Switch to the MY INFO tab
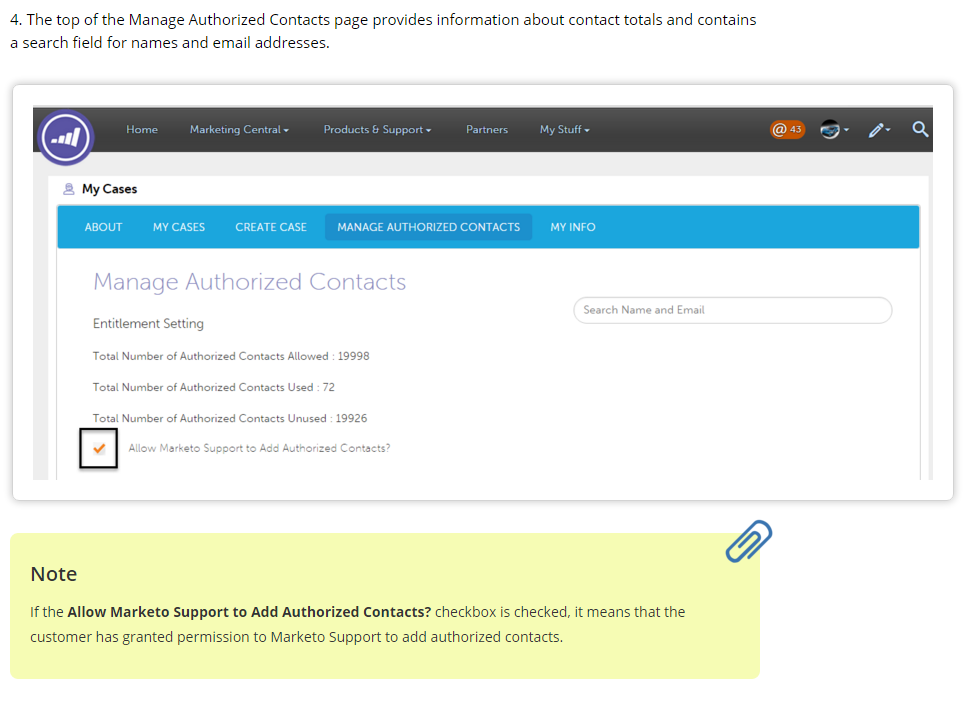This screenshot has height=702, width=964. pos(572,227)
